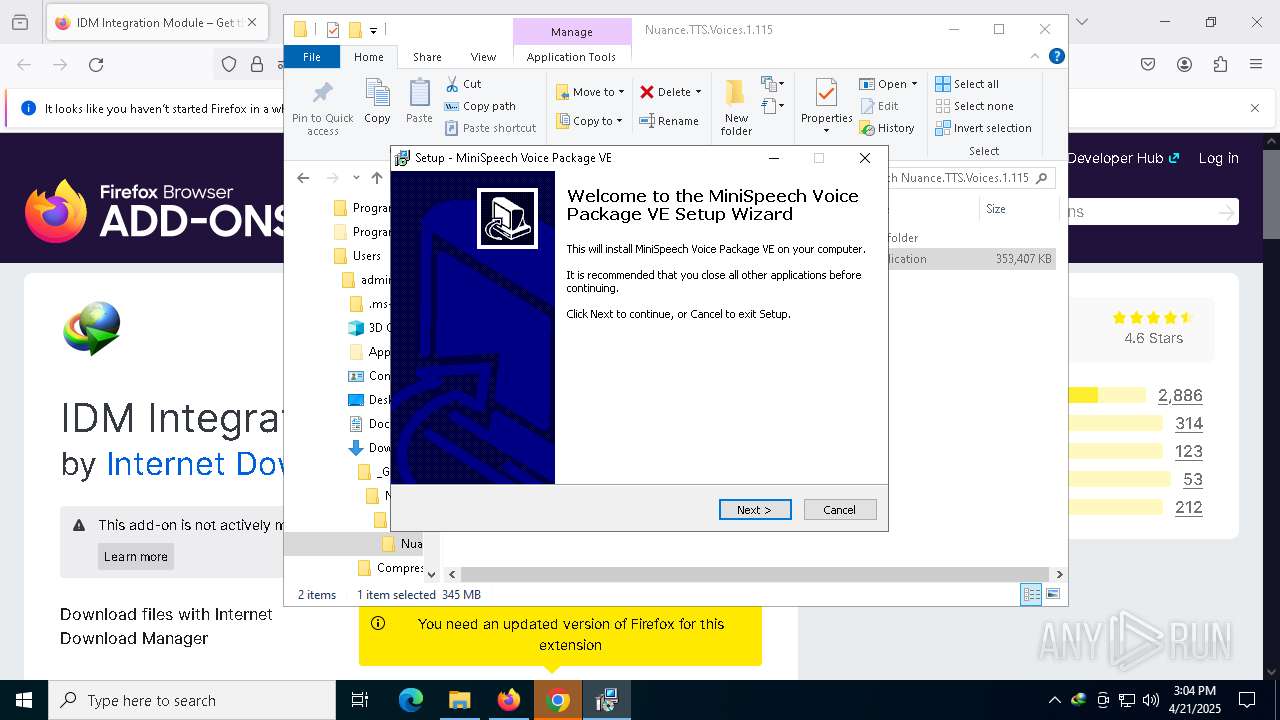Open Task View on taskbar
Image resolution: width=1280 pixels, height=720 pixels.
click(360, 700)
